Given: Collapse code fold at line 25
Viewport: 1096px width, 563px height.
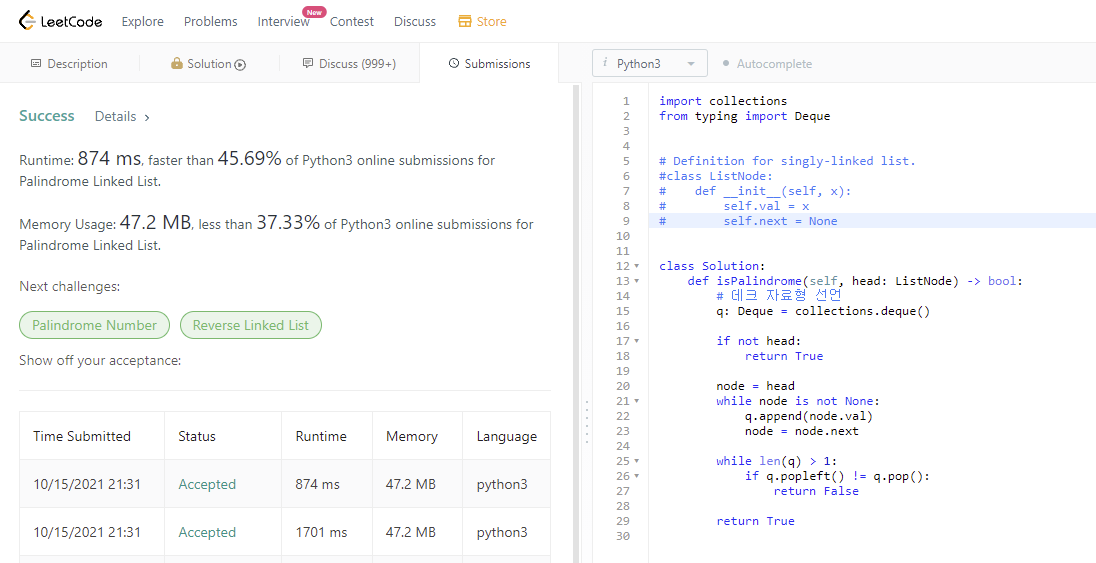Looking at the screenshot, I should point(637,461).
